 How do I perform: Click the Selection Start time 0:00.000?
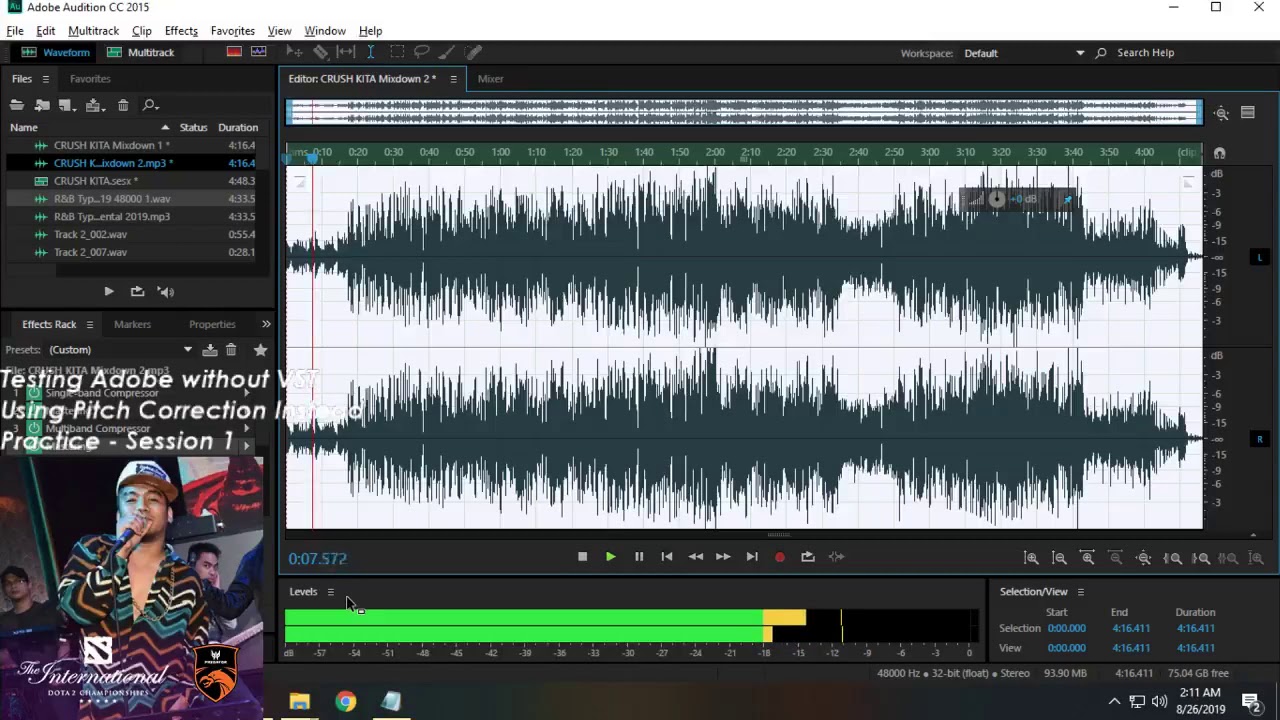point(1066,629)
